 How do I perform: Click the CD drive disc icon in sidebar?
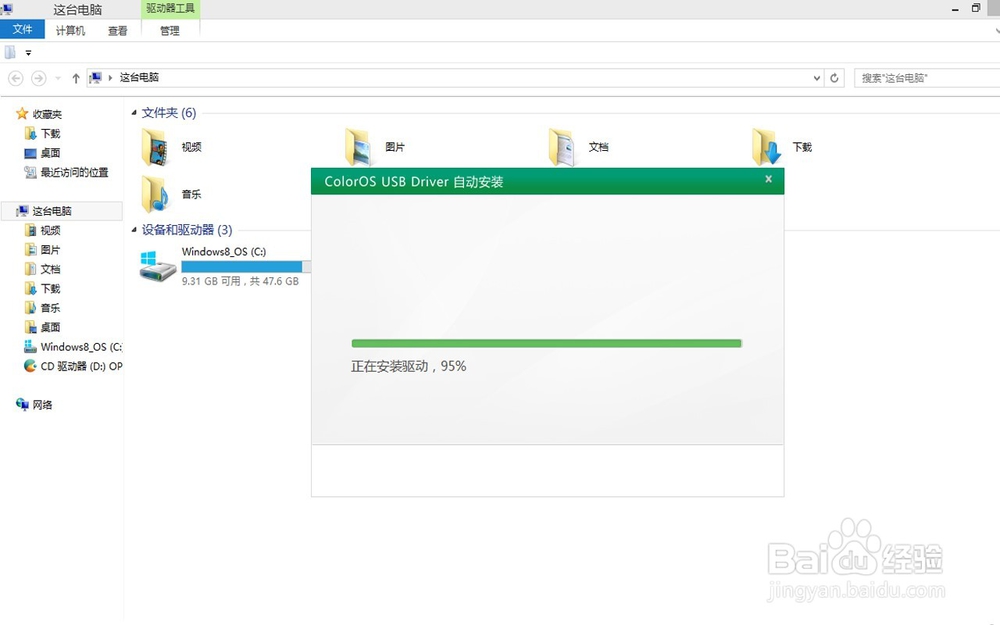30,366
